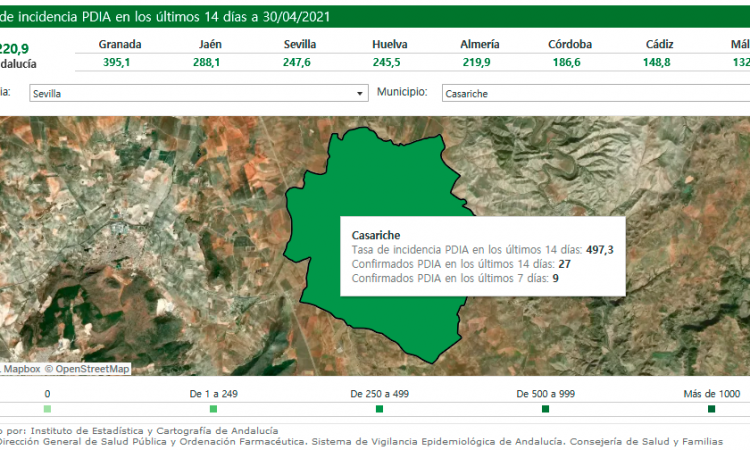Select the 'De 250 a 499' legend swatch
Viewport: 750px width, 450px height.
pos(379,409)
